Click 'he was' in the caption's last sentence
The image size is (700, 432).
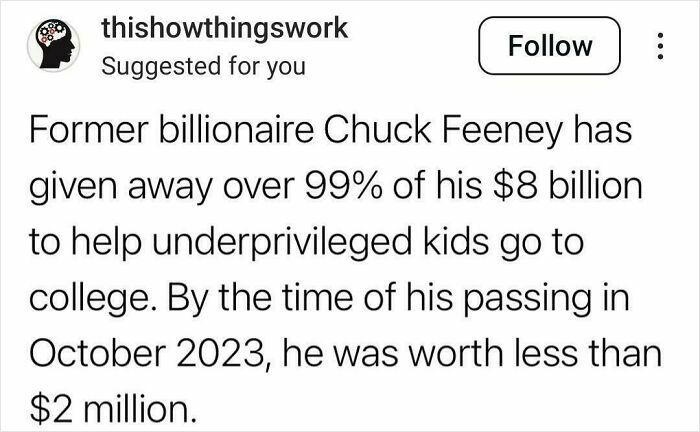pyautogui.click(x=340, y=353)
